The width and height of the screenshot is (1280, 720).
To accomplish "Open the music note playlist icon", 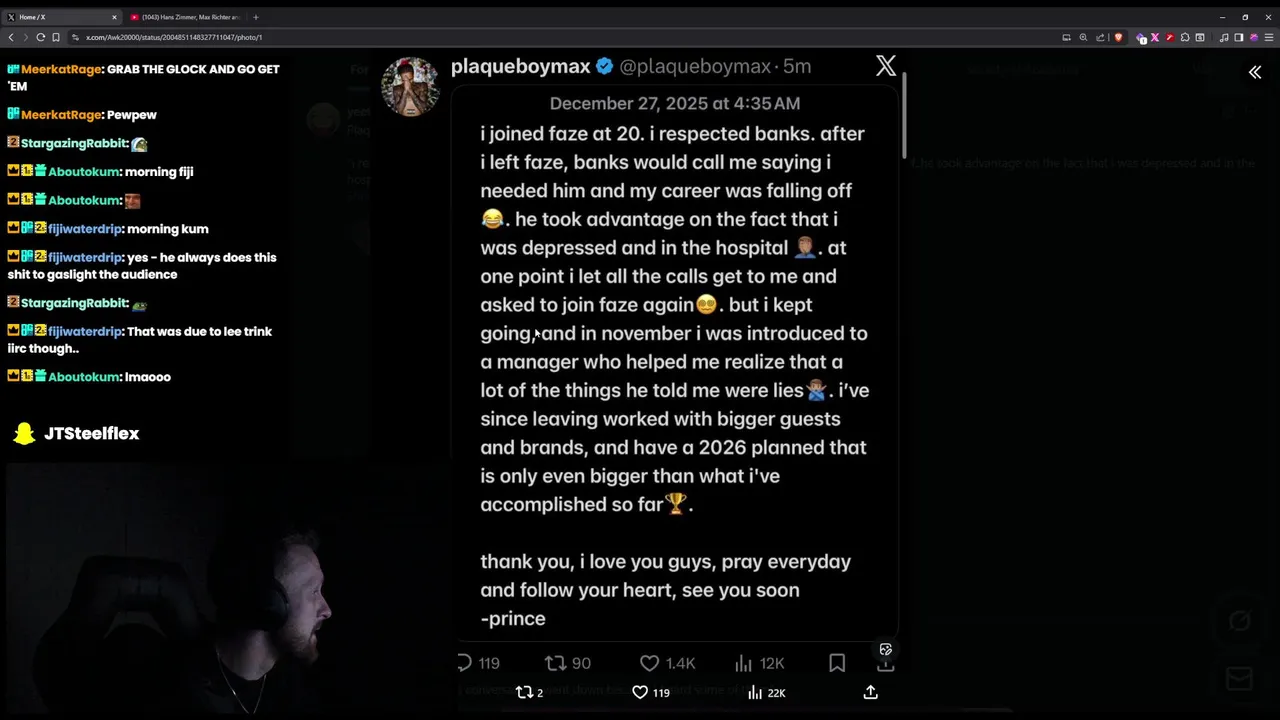I will (1224, 37).
